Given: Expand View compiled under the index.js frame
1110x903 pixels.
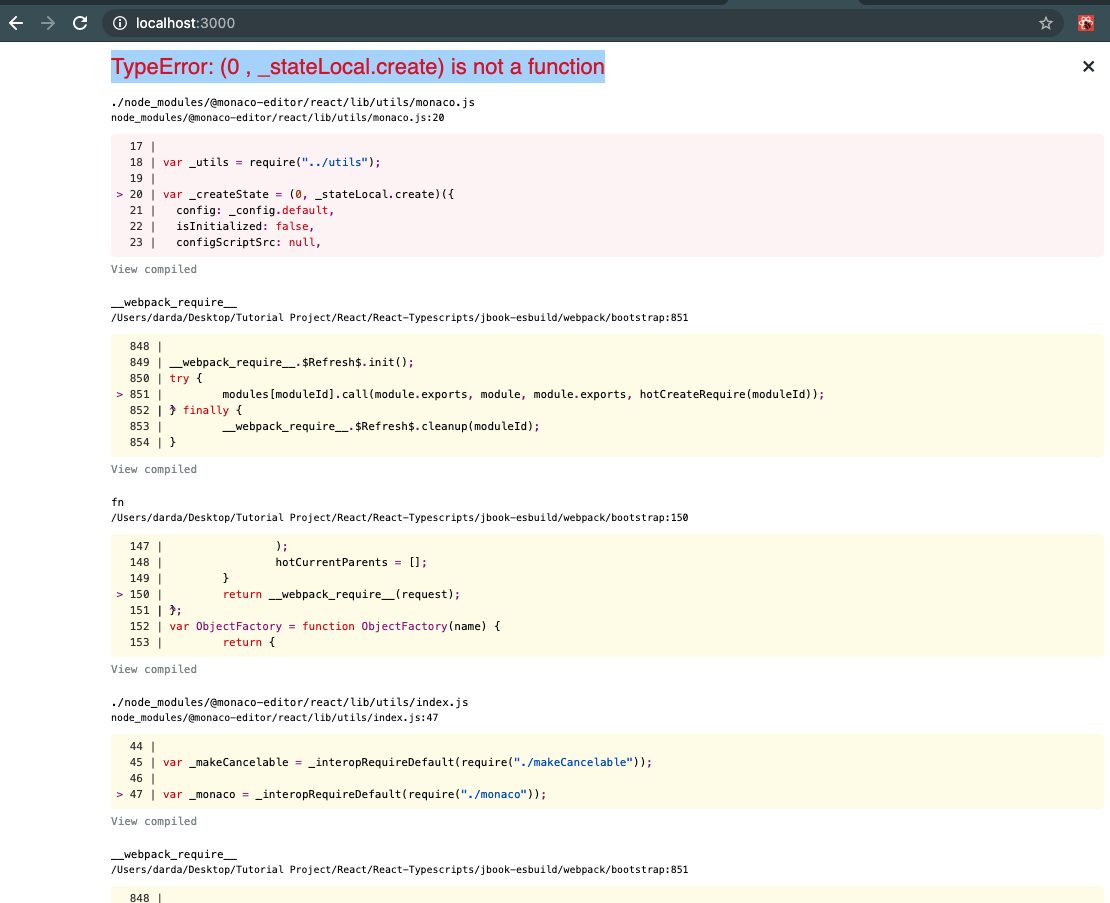Looking at the screenshot, I should [x=153, y=820].
